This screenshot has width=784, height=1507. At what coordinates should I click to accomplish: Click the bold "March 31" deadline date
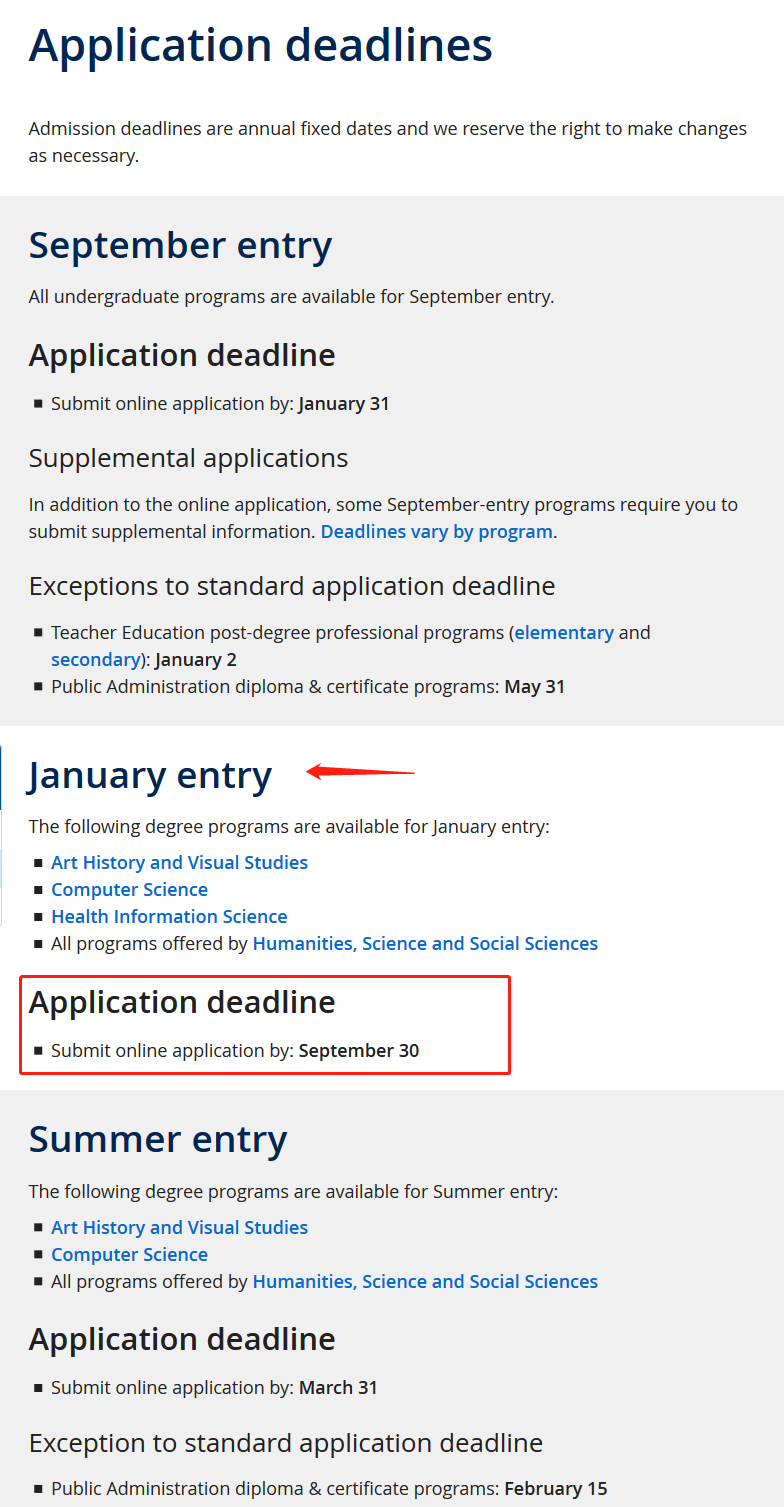click(338, 1388)
